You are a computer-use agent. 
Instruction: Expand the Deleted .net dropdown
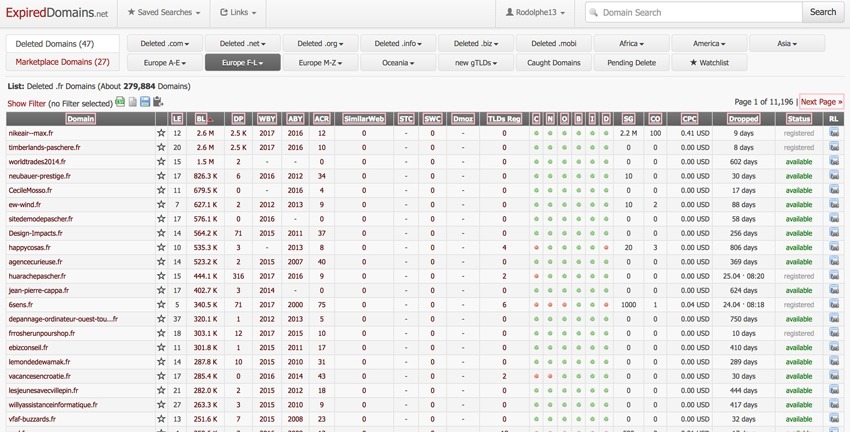pyautogui.click(x=243, y=43)
